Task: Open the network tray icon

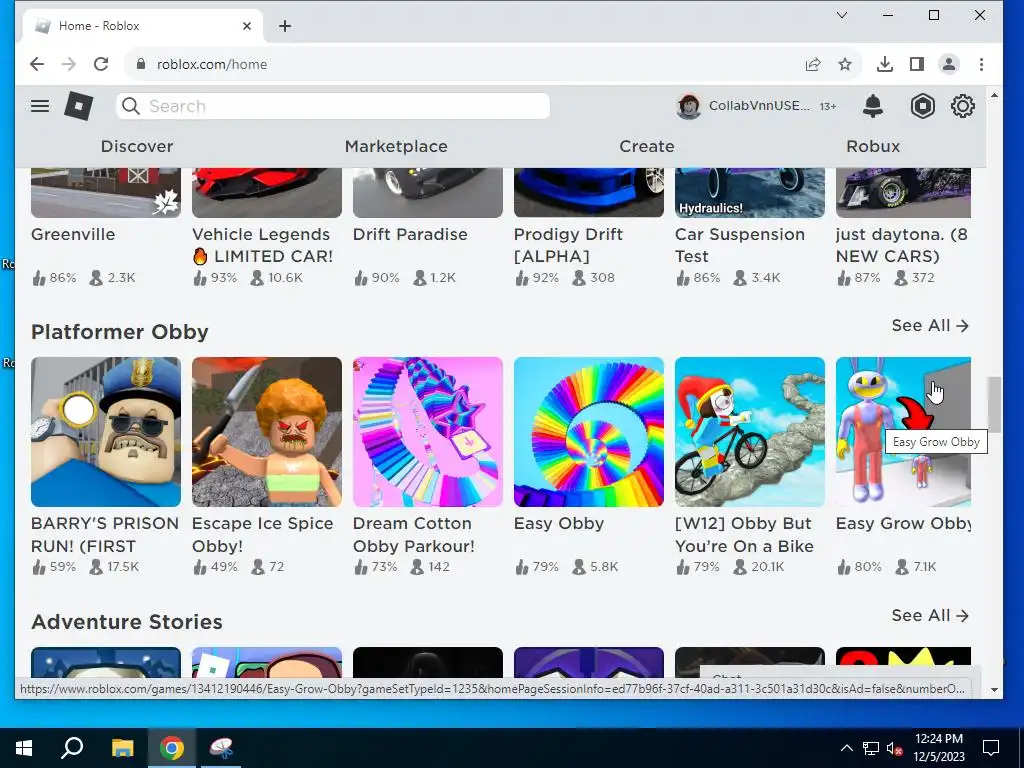Action: click(871, 748)
